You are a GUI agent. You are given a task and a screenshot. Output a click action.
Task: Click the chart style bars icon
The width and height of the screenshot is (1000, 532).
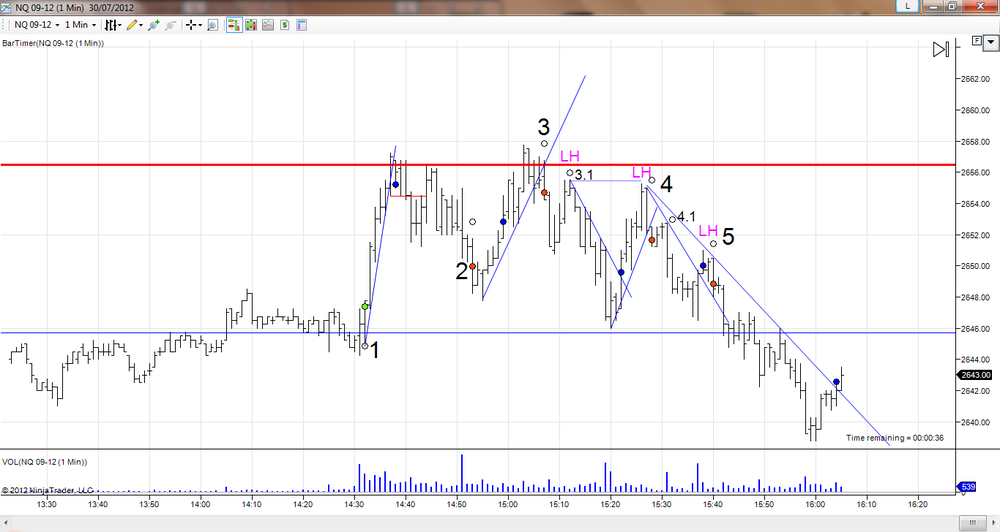coord(111,25)
